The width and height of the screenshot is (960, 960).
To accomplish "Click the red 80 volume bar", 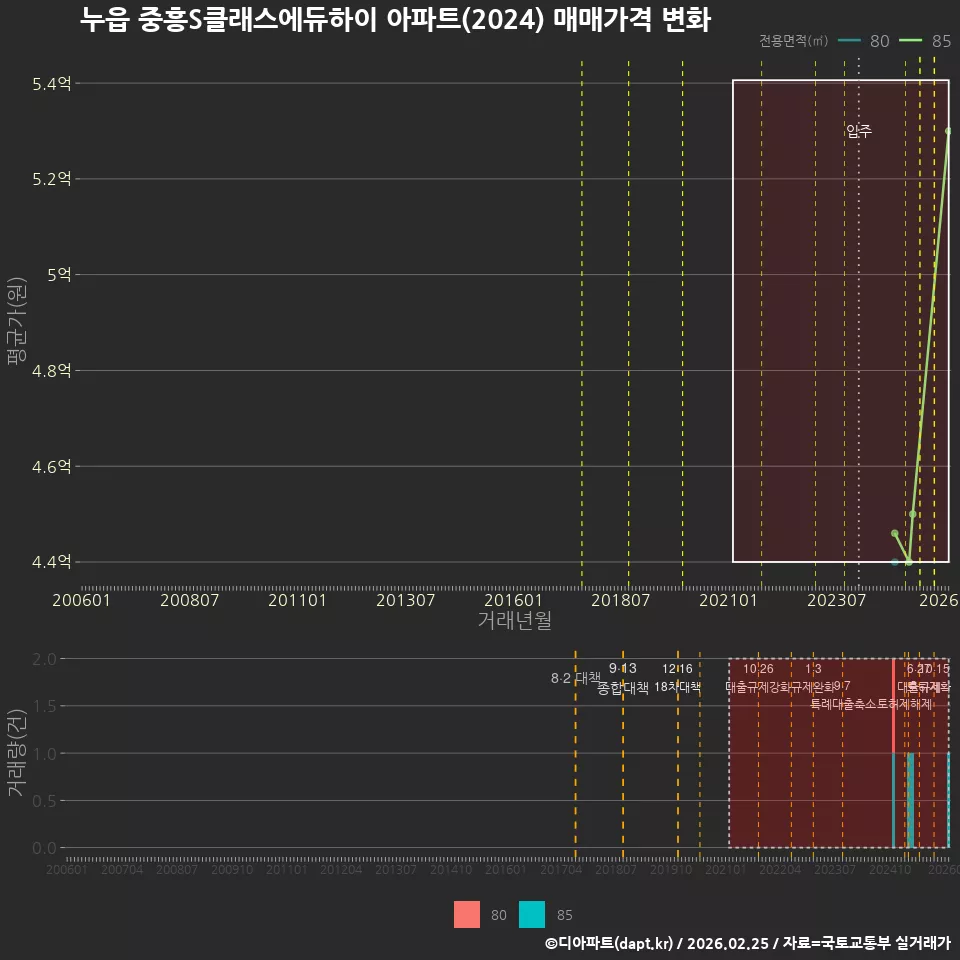I will [894, 706].
